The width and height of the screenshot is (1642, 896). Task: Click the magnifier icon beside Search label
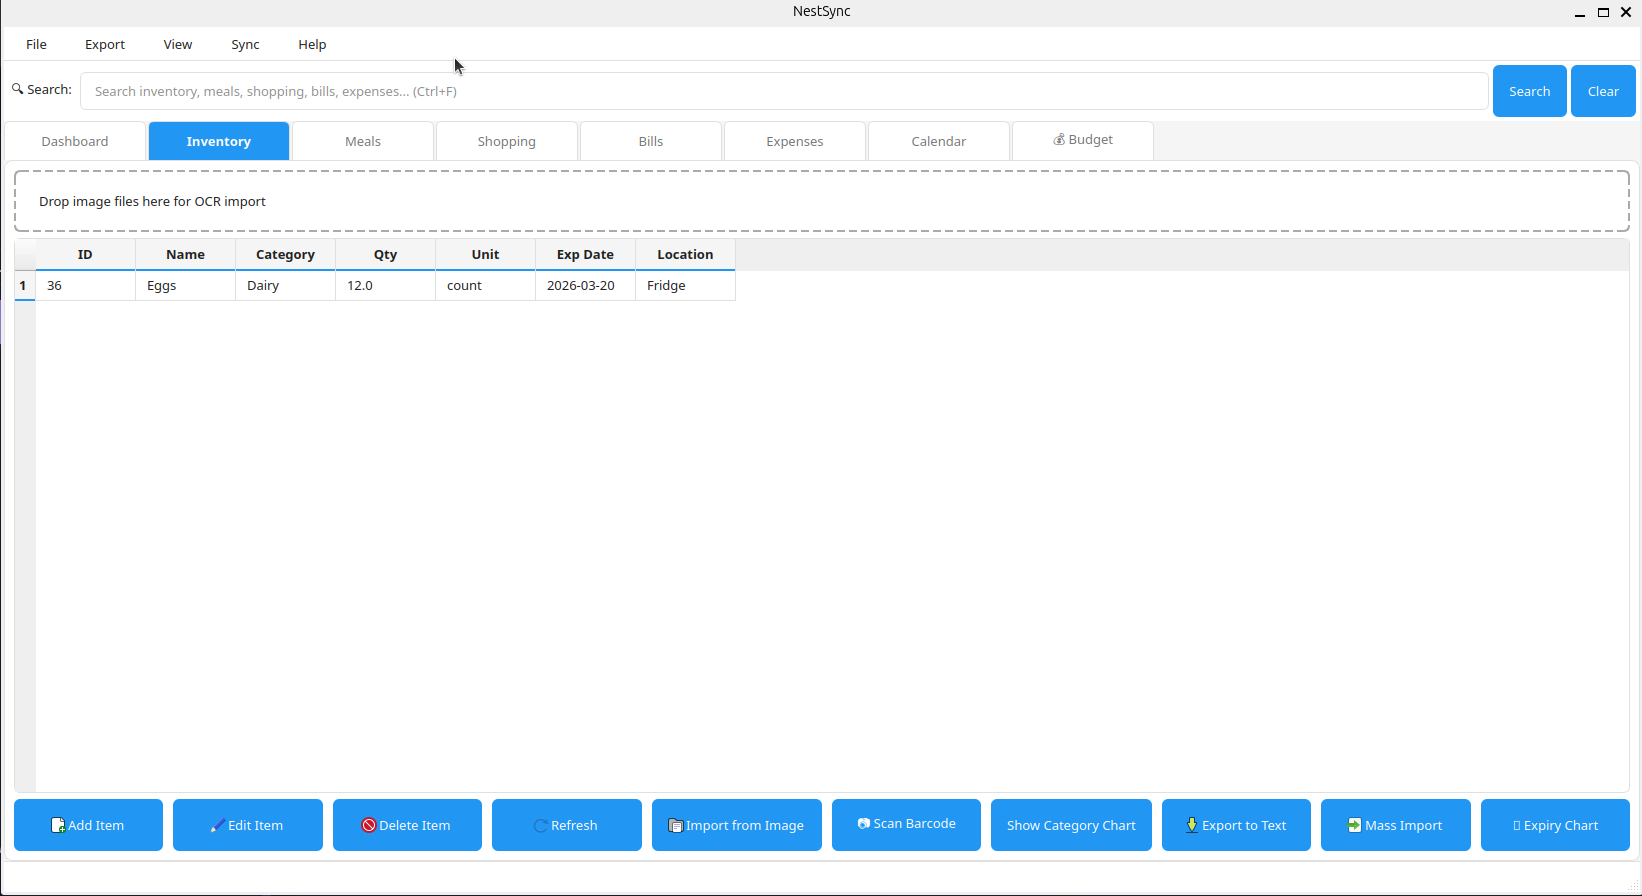pyautogui.click(x=17, y=89)
